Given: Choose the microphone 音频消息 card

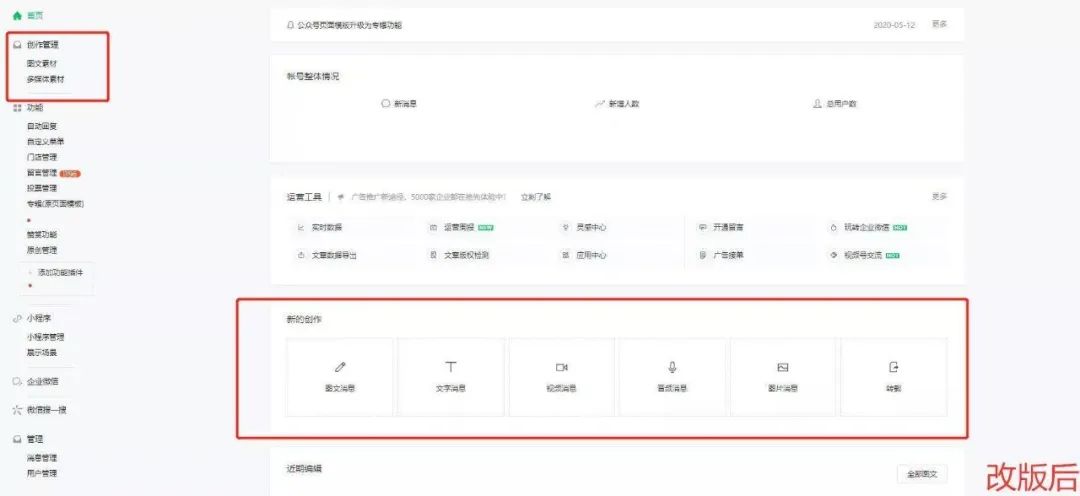Looking at the screenshot, I should pyautogui.click(x=672, y=377).
